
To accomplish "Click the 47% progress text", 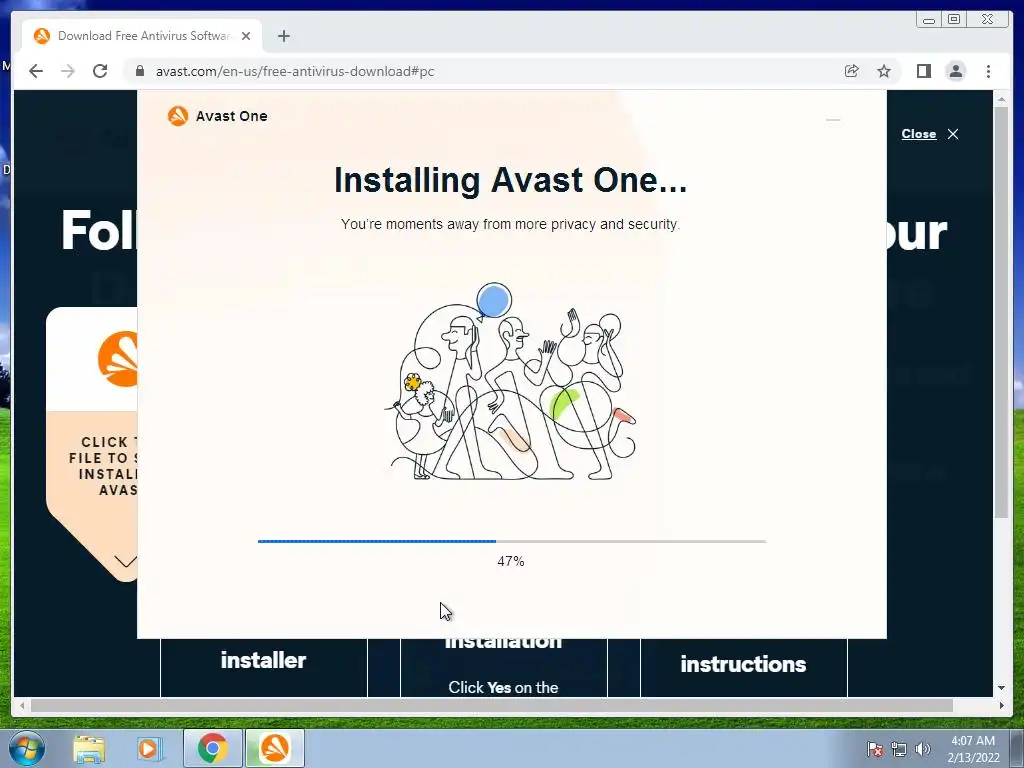I will [x=511, y=561].
